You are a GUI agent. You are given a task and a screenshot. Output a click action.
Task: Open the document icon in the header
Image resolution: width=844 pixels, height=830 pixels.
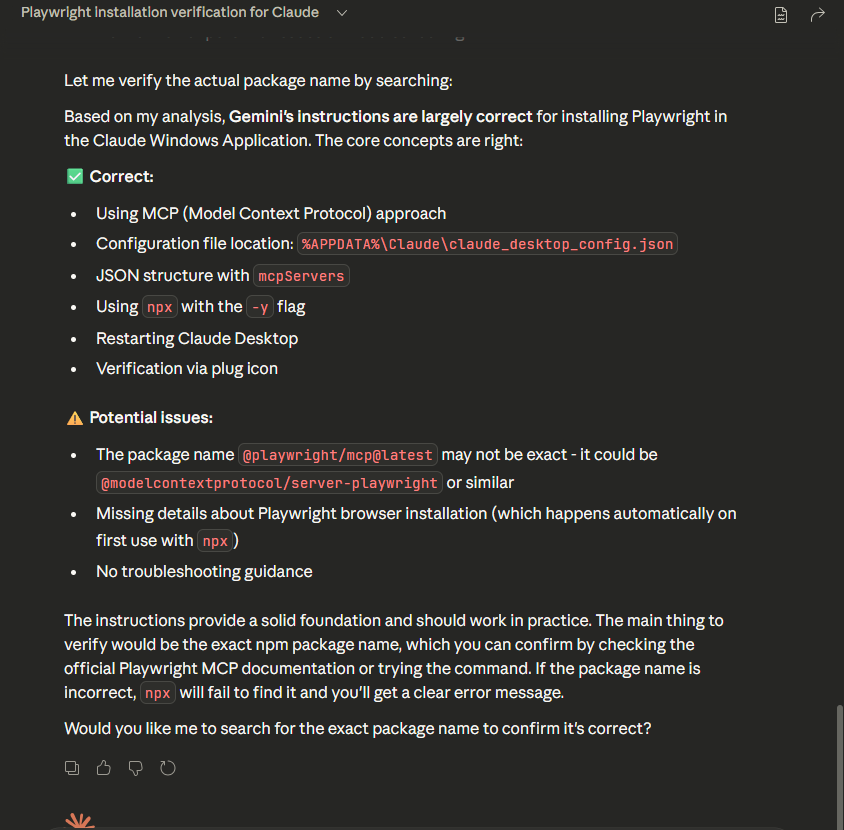[781, 14]
